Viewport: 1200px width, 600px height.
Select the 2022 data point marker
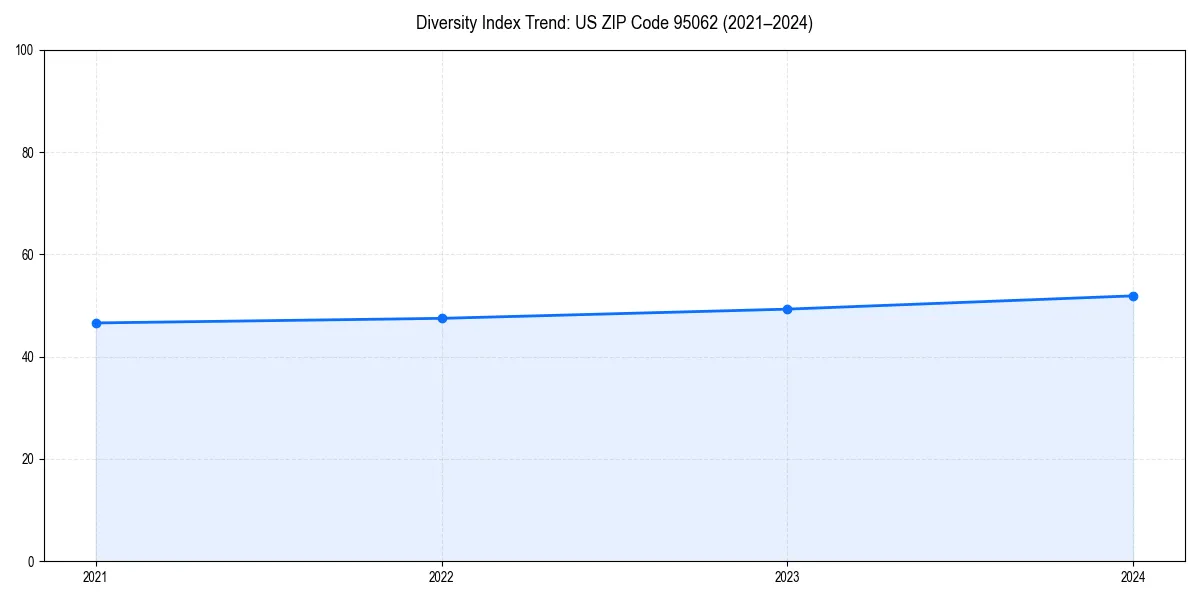pos(441,317)
